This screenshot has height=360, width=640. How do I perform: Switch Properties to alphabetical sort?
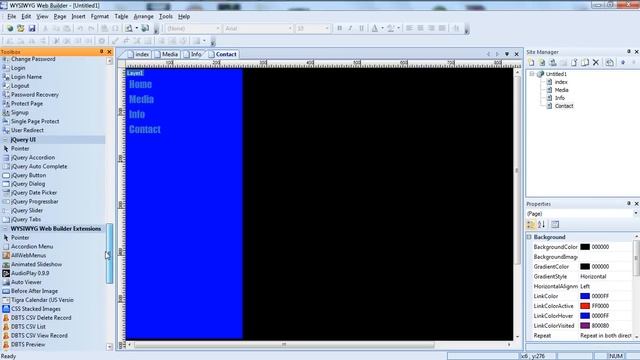click(542, 224)
